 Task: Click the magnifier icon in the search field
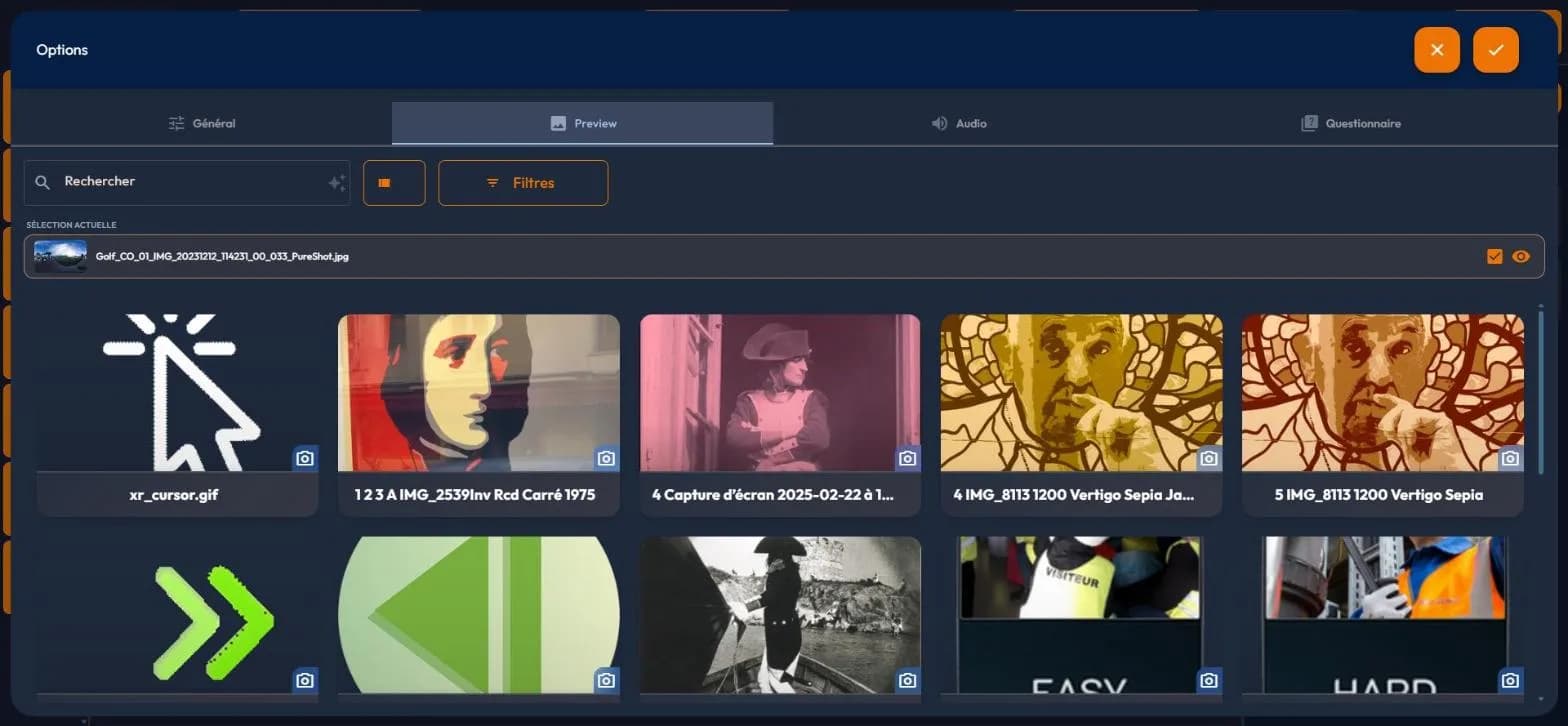(x=42, y=183)
